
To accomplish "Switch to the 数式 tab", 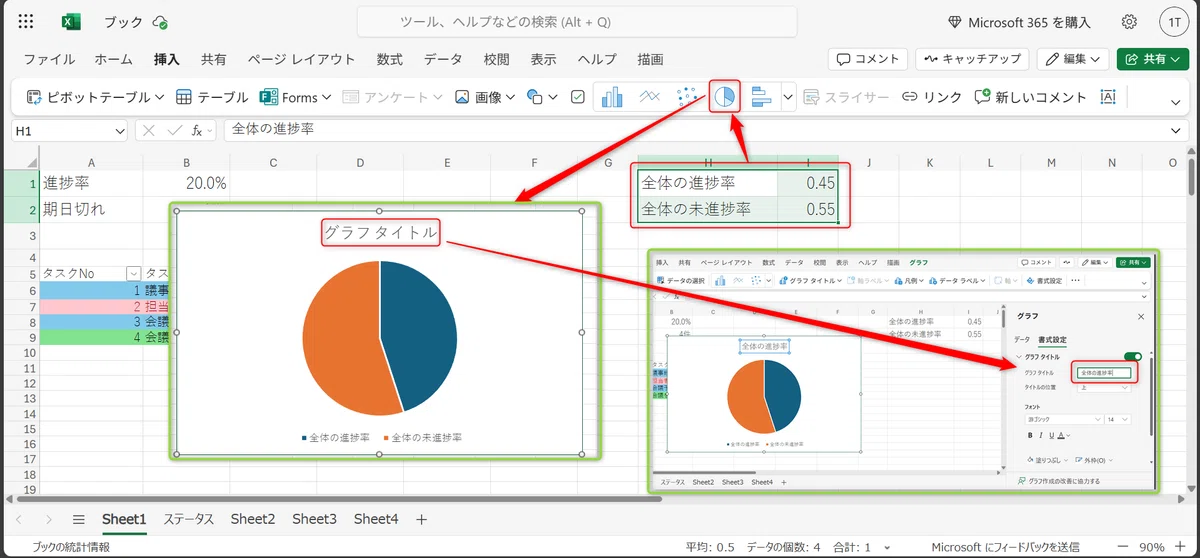I will 390,59.
